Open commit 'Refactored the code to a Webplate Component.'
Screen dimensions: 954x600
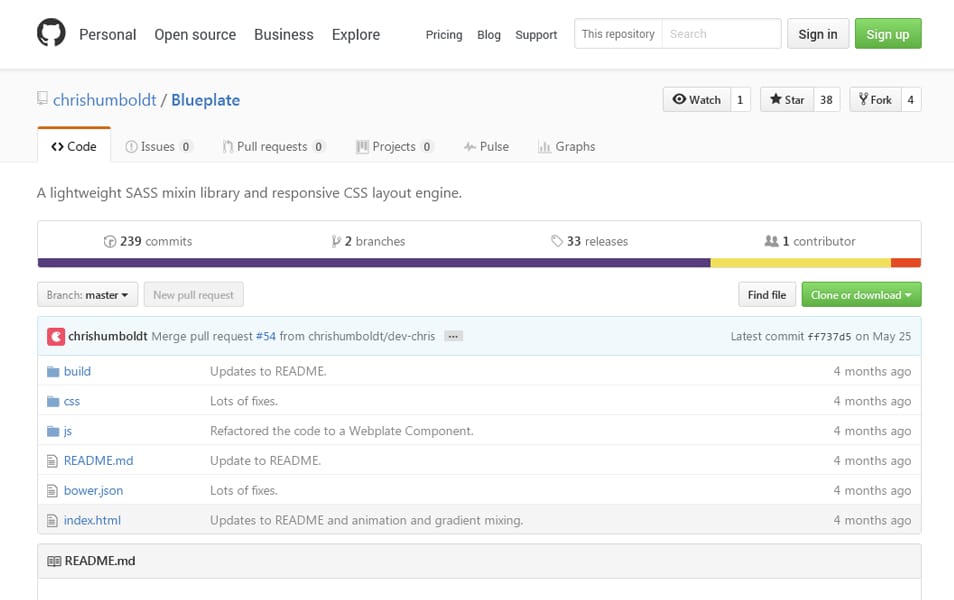click(x=342, y=431)
